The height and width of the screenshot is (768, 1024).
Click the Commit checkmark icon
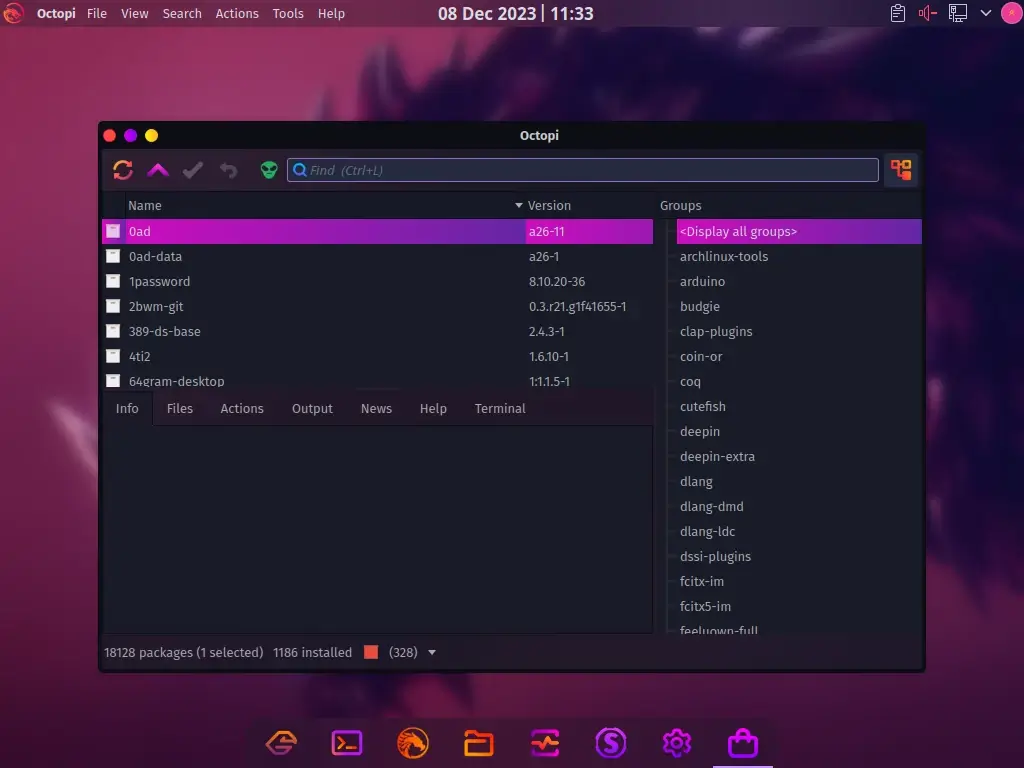pos(193,170)
